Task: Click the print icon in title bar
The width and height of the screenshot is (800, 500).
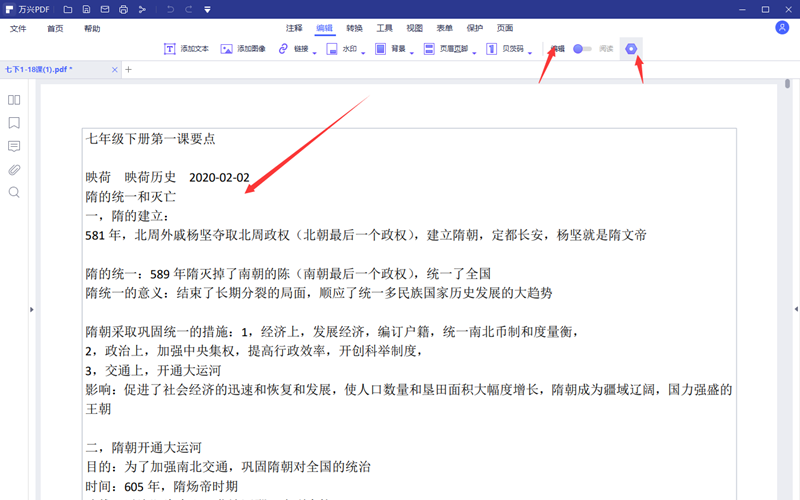Action: [122, 10]
